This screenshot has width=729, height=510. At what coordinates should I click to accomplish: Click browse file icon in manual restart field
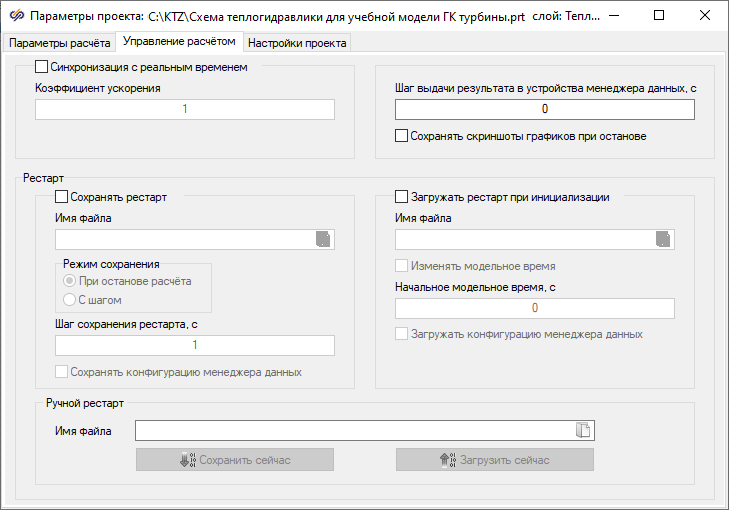584,431
